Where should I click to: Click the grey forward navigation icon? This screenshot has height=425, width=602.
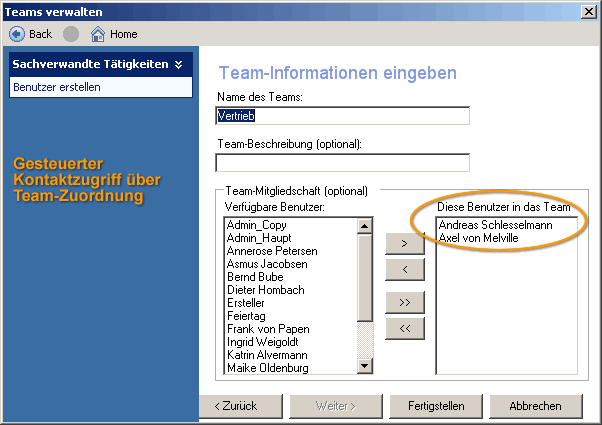(x=71, y=33)
